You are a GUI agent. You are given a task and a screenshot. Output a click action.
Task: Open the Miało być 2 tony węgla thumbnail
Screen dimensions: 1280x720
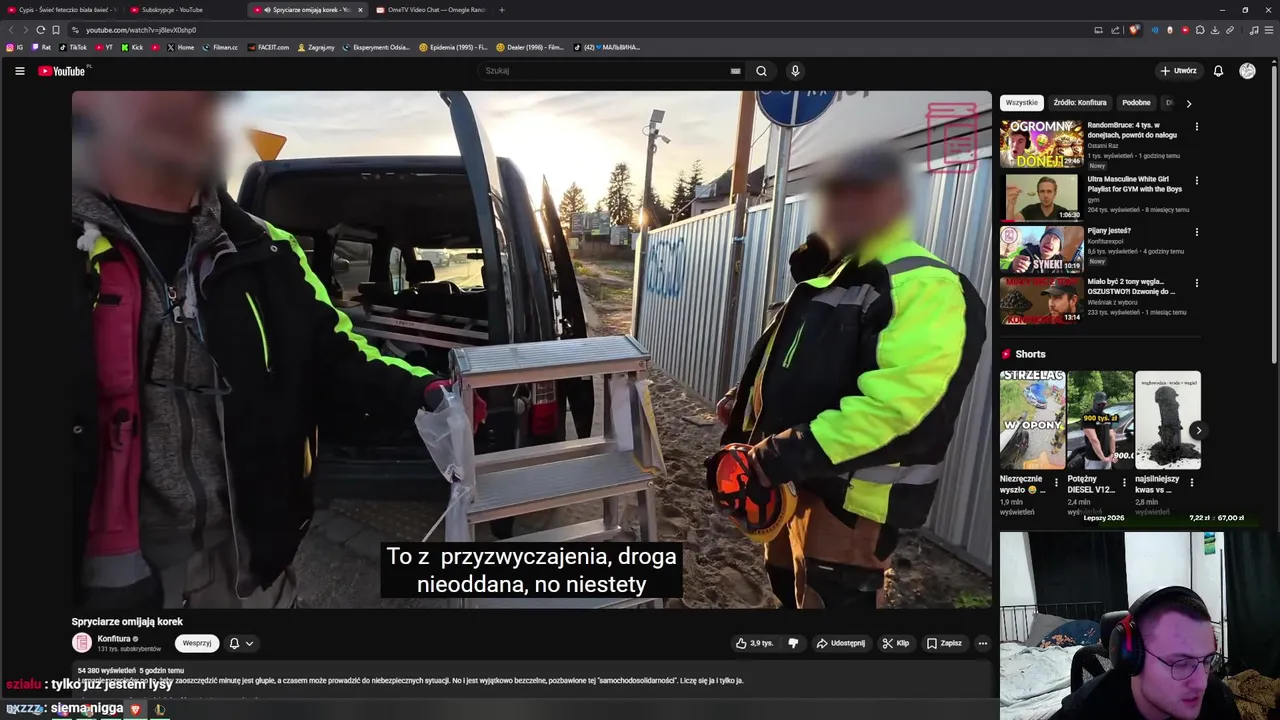click(1041, 301)
